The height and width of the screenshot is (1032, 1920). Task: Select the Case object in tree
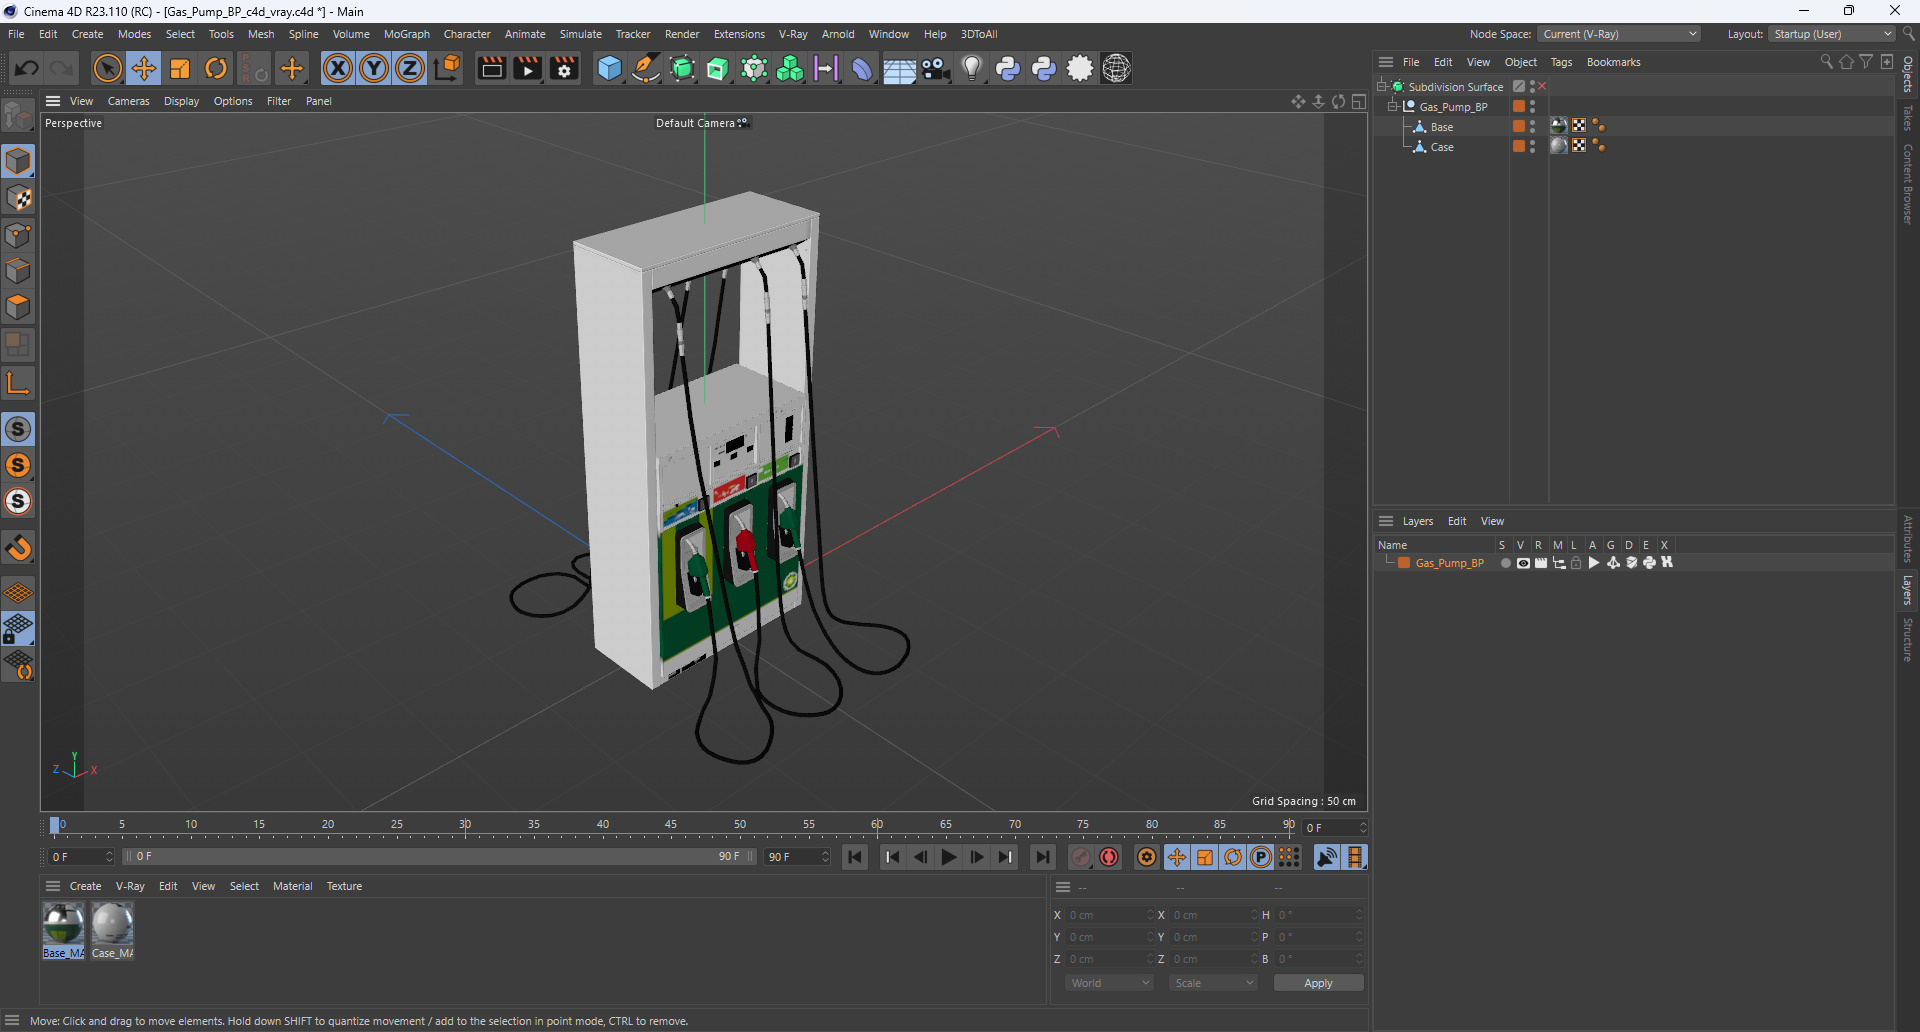point(1442,147)
